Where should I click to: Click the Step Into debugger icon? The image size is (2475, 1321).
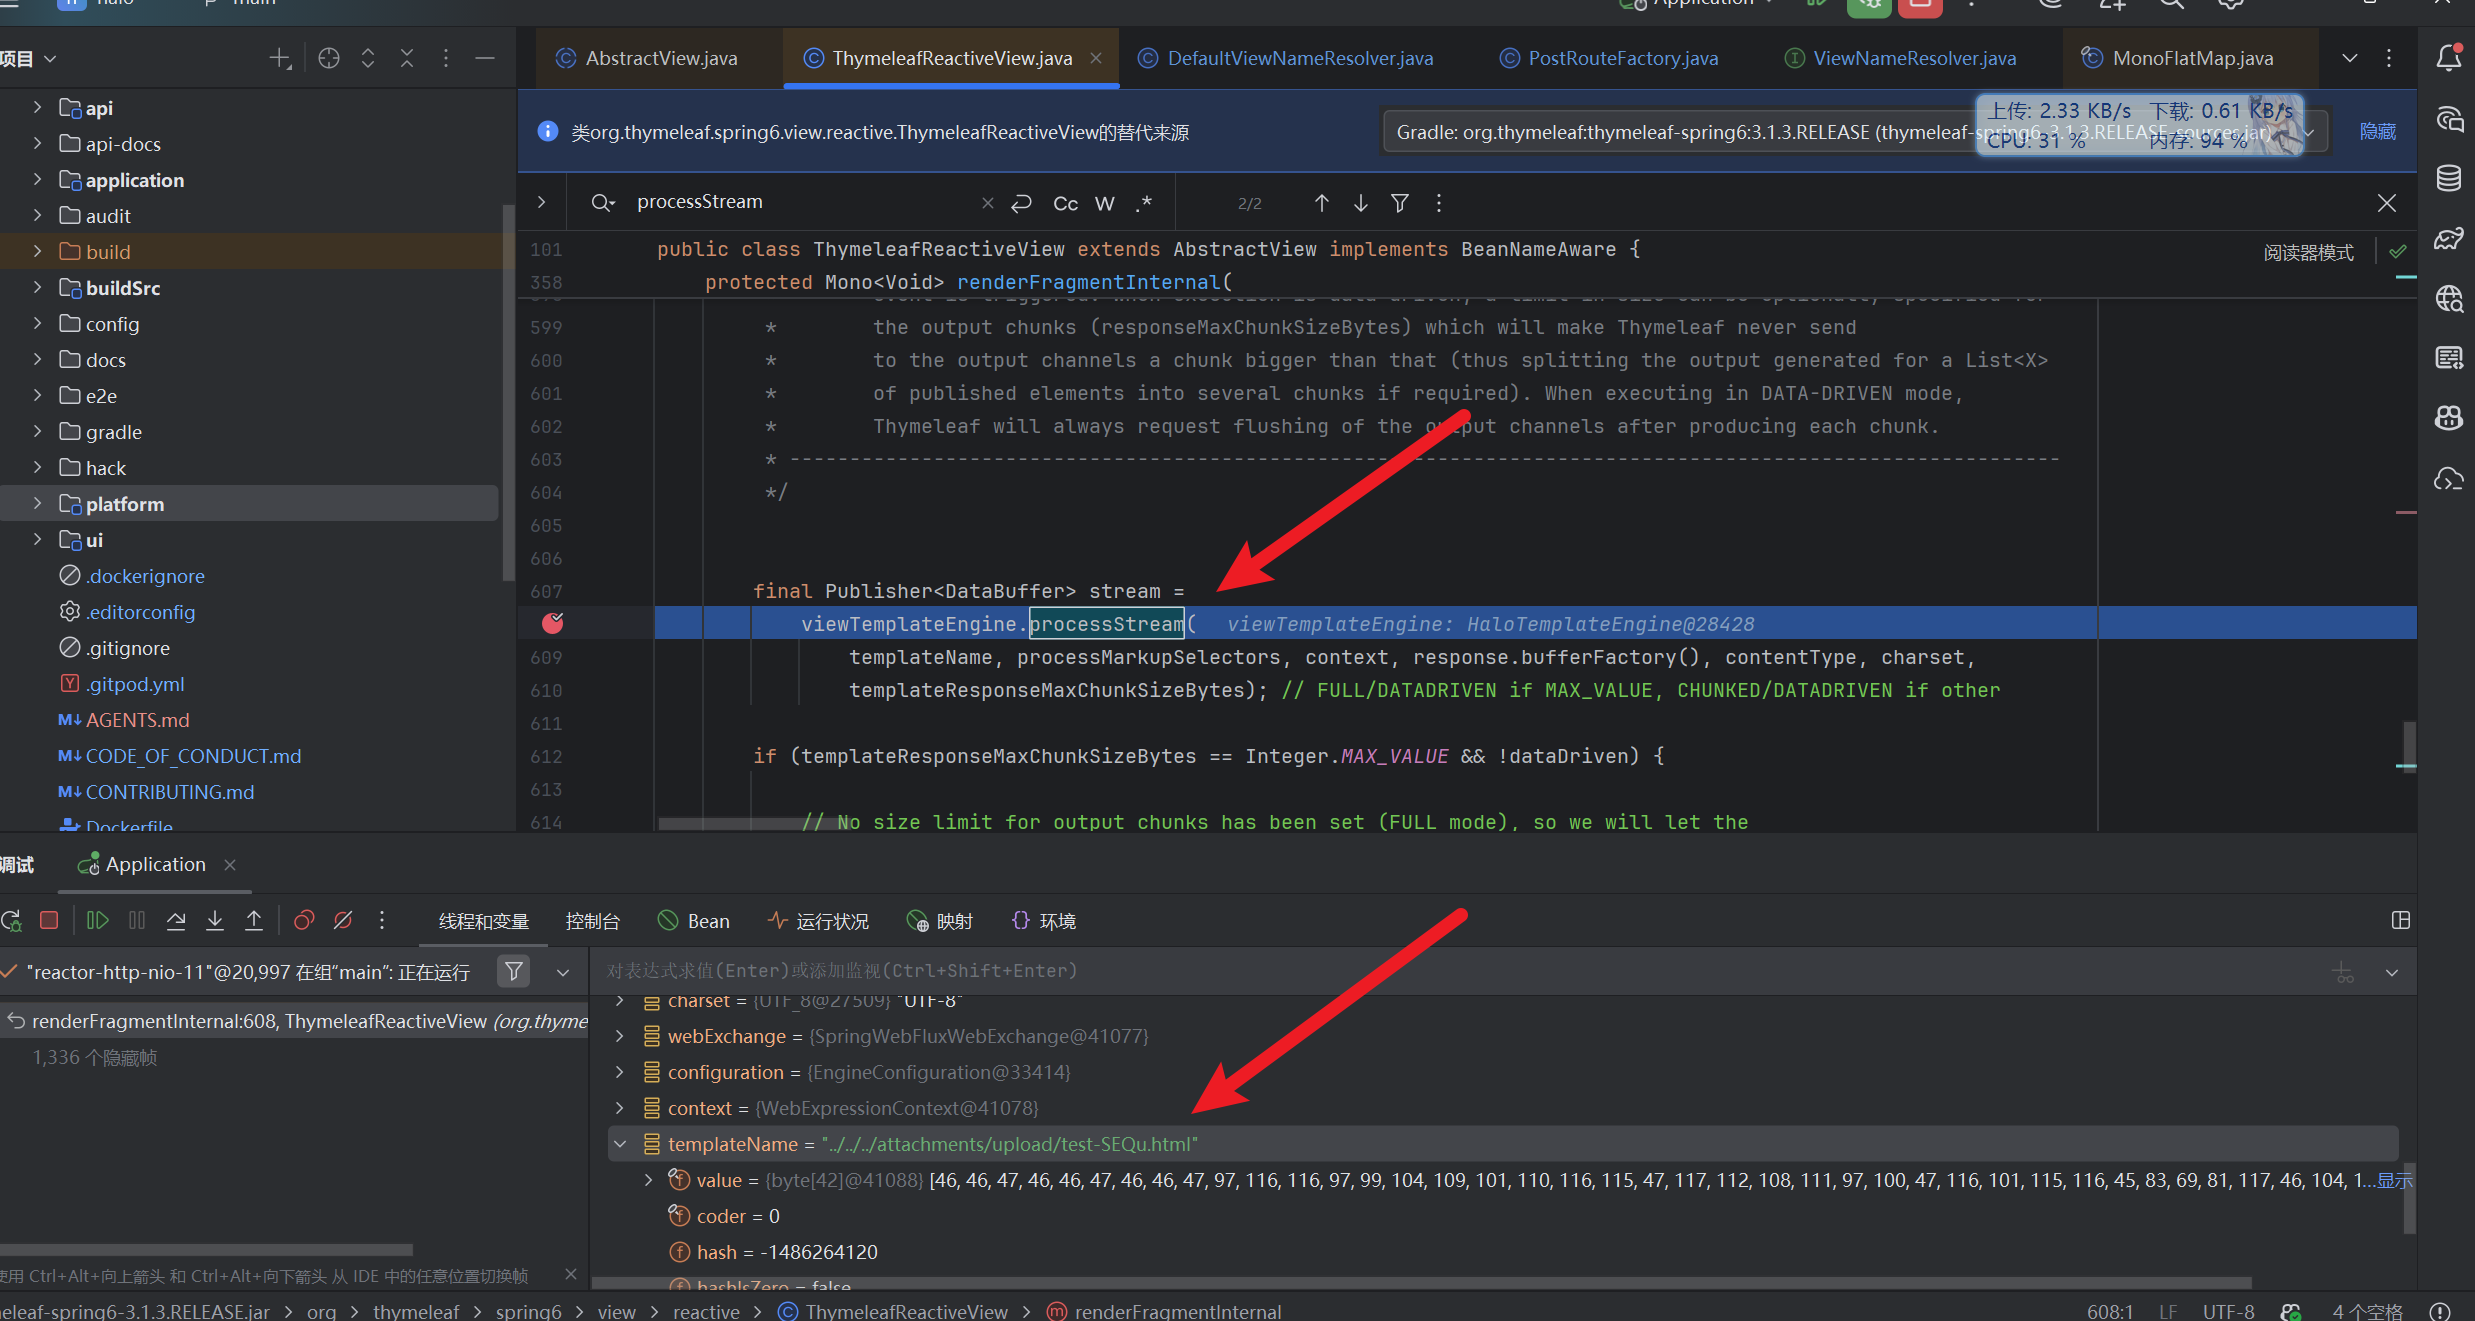pos(215,920)
